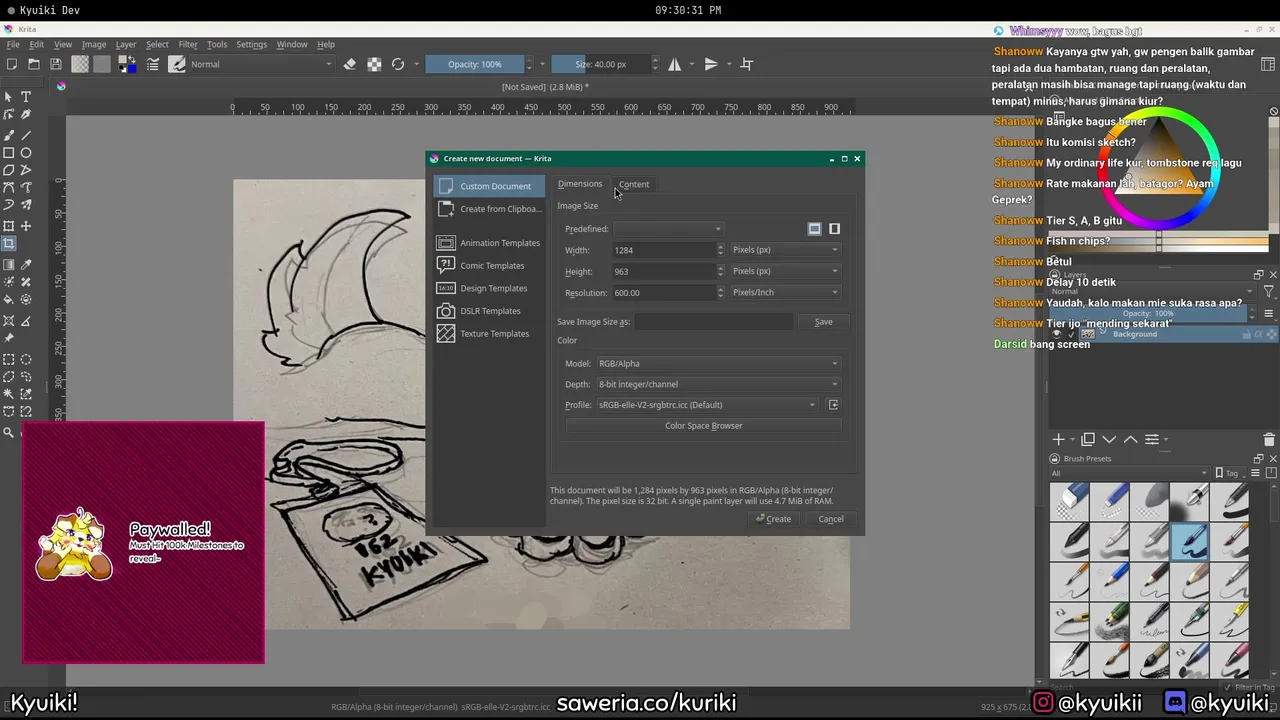Click the Save toolbar icon

[x=56, y=64]
